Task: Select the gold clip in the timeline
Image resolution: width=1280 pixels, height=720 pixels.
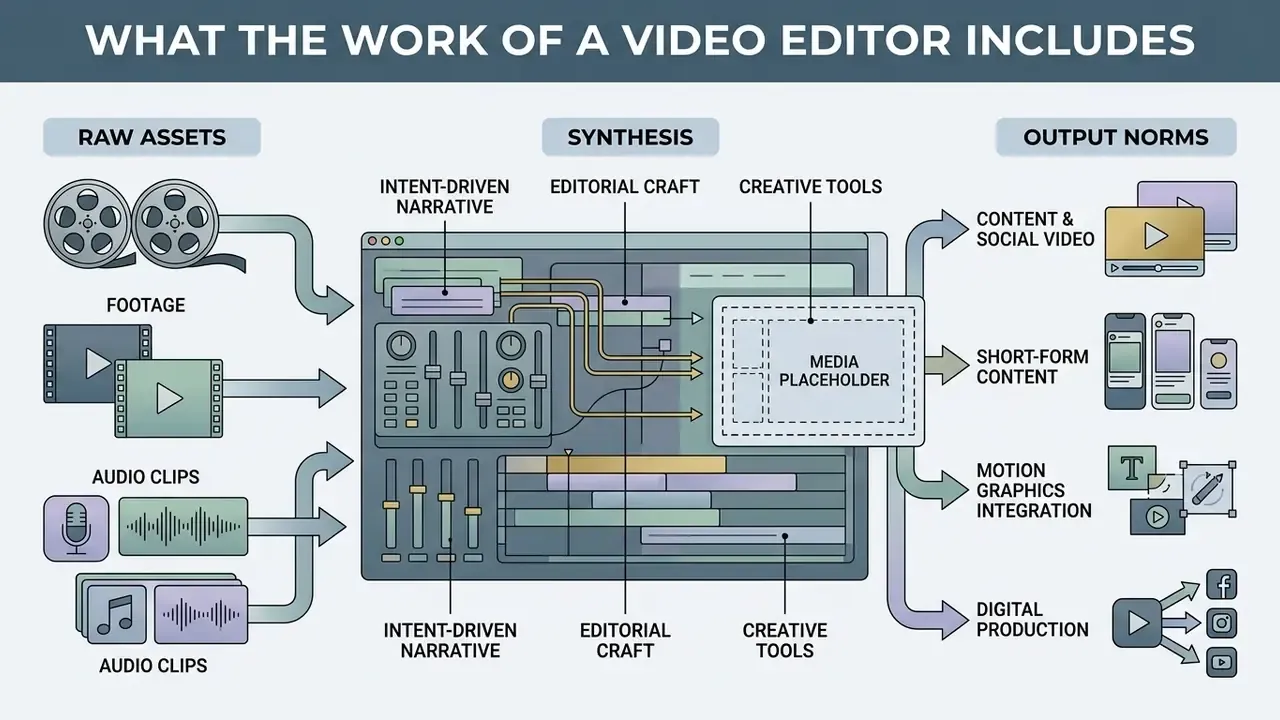Action: click(636, 465)
